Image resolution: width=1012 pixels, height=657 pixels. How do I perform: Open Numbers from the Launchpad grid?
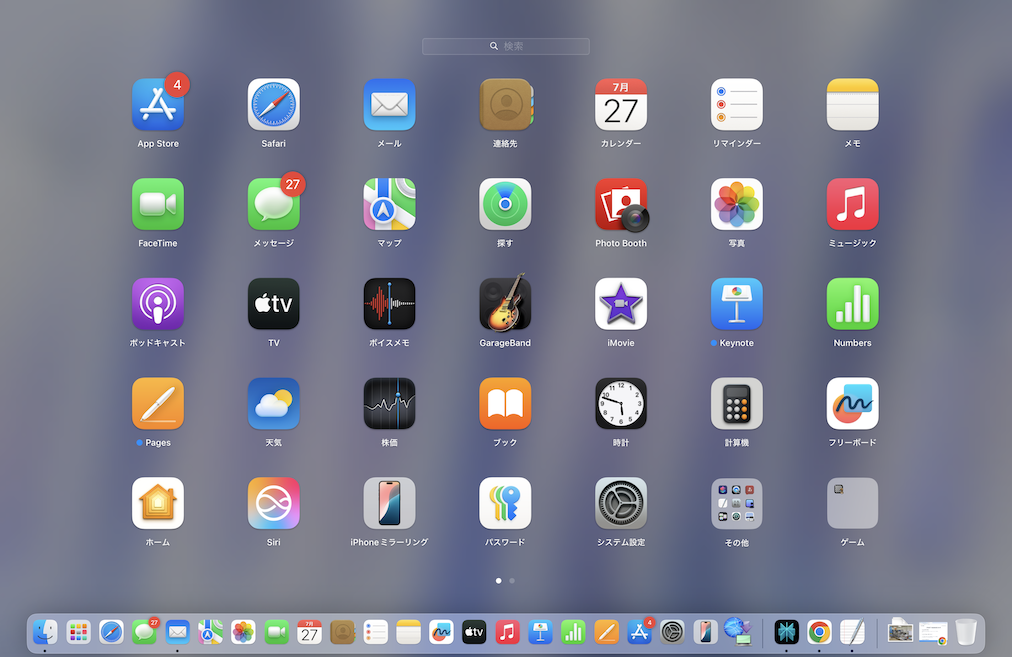coord(853,304)
